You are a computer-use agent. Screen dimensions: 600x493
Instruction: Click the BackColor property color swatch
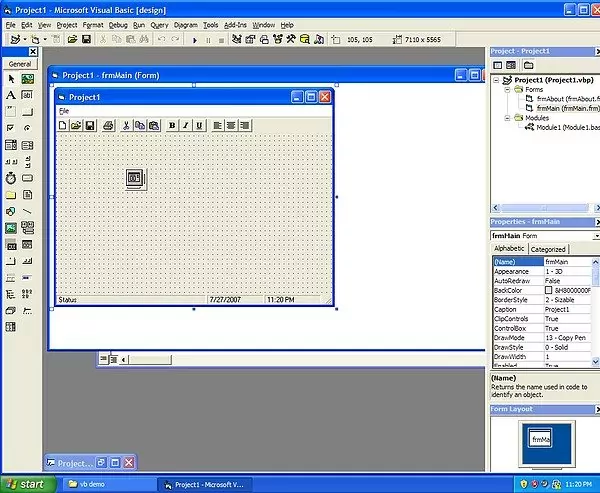pos(549,291)
